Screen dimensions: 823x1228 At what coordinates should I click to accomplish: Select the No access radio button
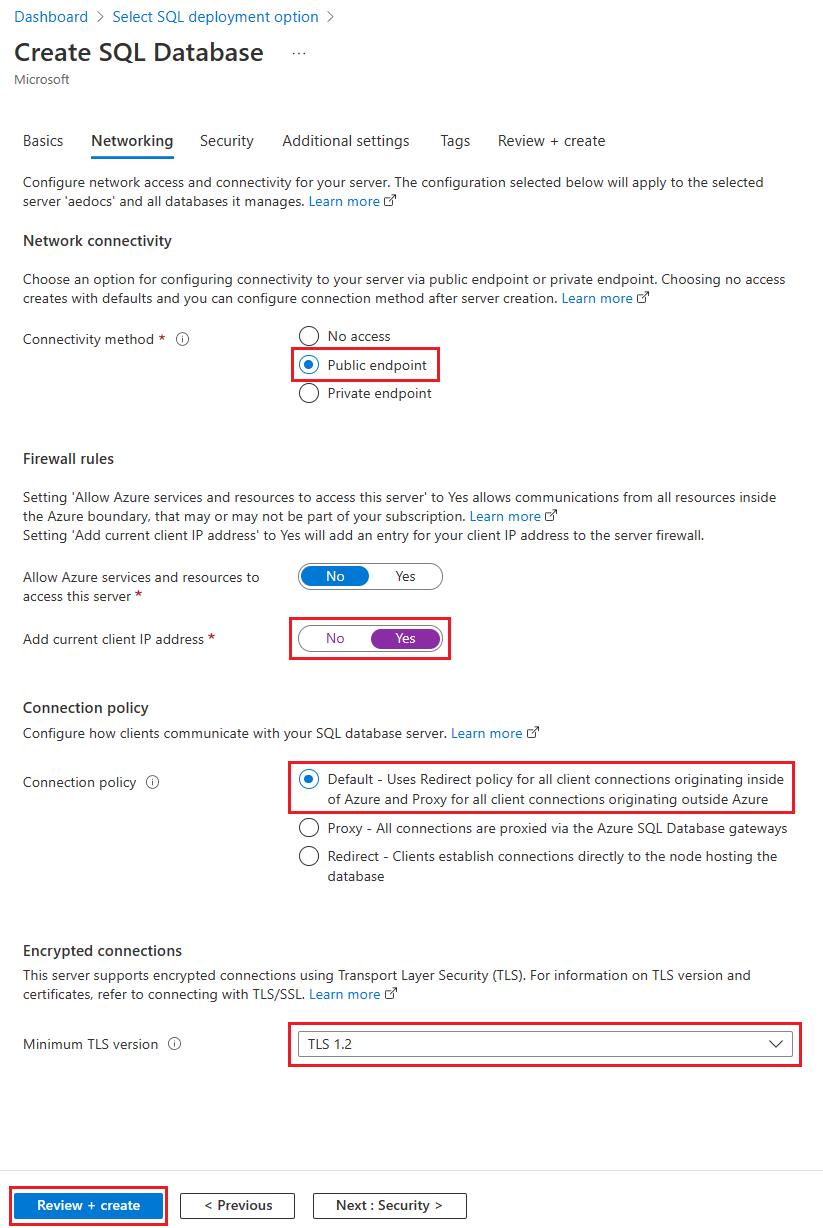coord(309,336)
